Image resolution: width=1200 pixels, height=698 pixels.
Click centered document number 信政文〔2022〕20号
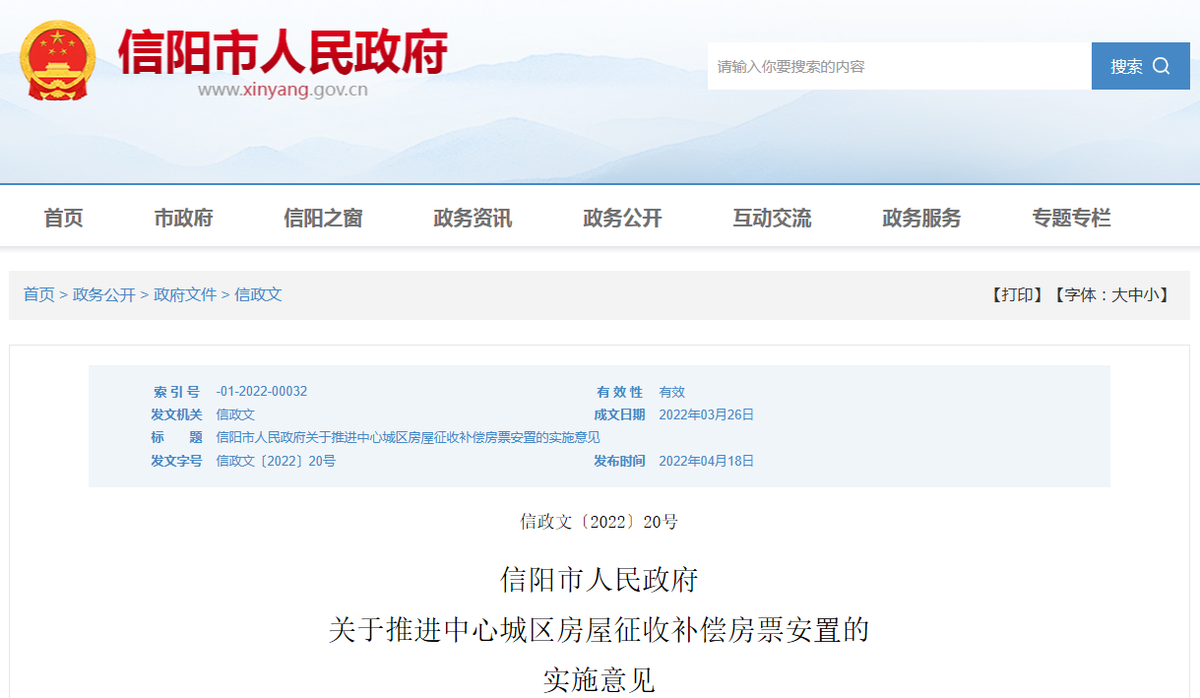click(x=599, y=521)
